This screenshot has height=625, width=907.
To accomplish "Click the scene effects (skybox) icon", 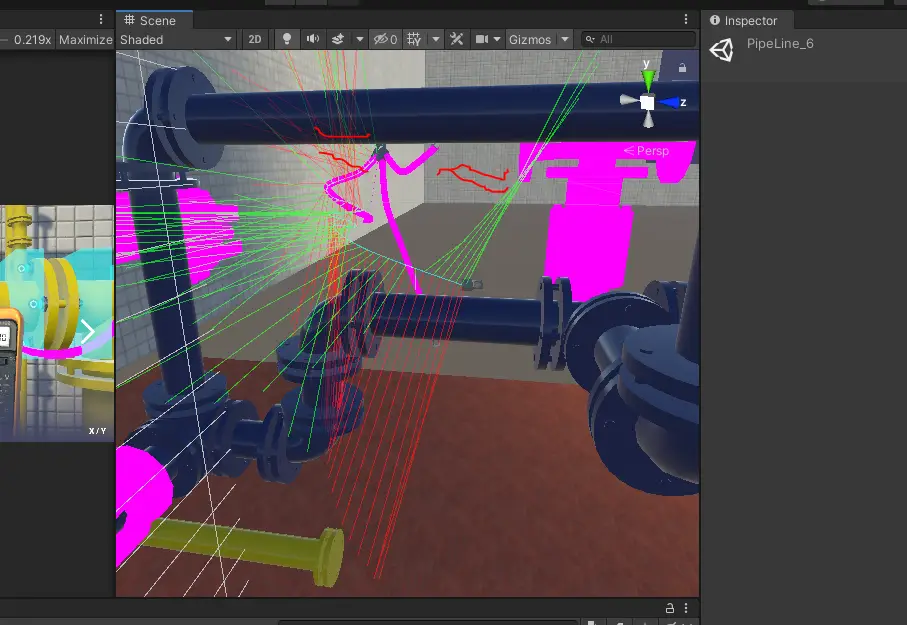I will coord(338,39).
